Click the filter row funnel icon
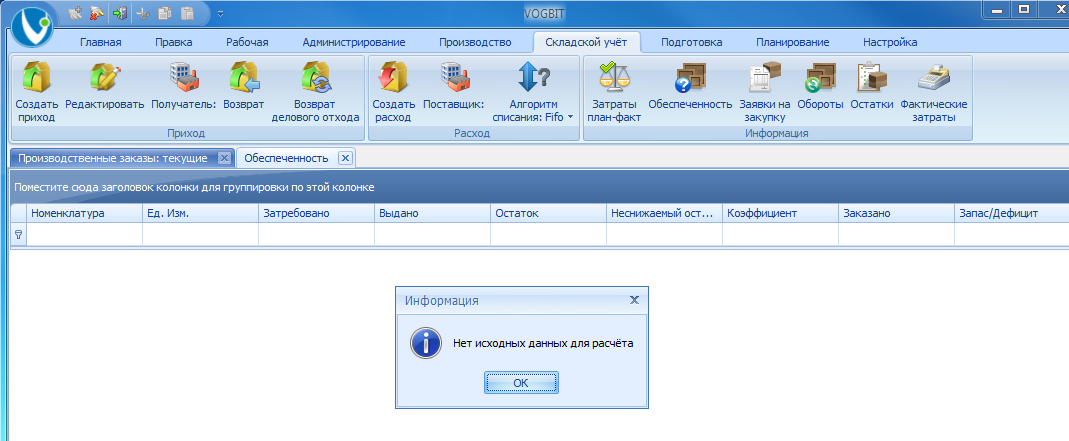The image size is (1069, 441). (18, 234)
